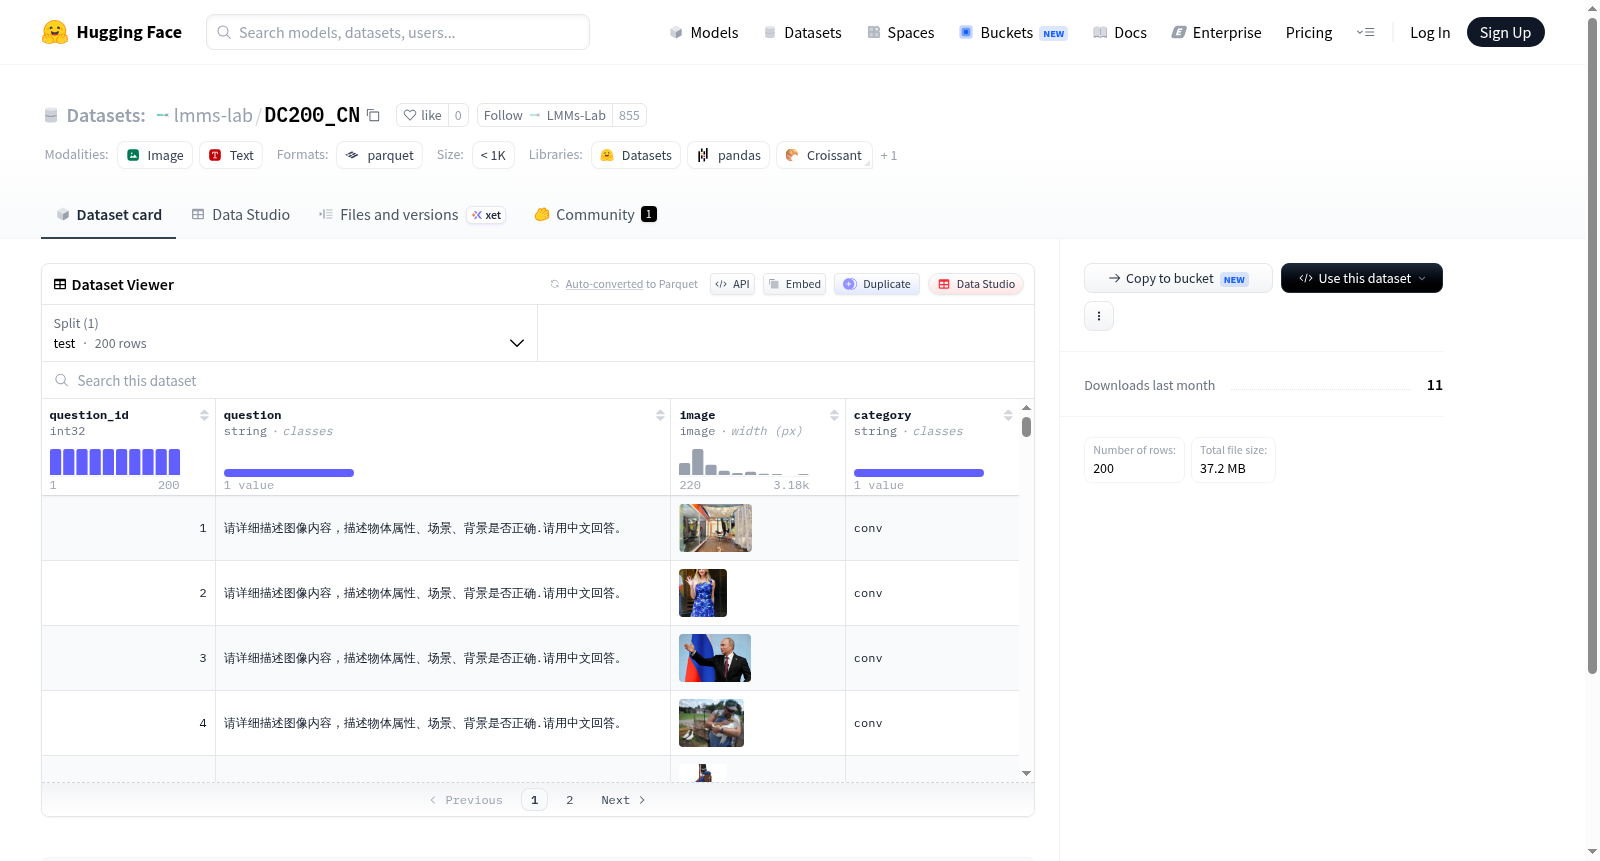Open the three-dot more options menu
The height and width of the screenshot is (861, 1600).
(x=1099, y=316)
